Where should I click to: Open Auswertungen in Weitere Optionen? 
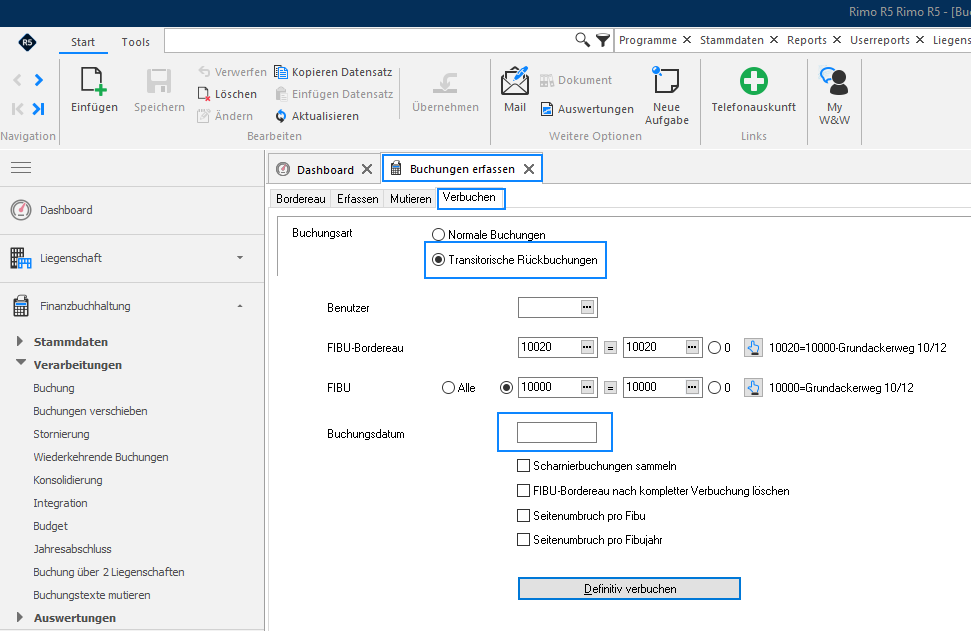pyautogui.click(x=587, y=109)
